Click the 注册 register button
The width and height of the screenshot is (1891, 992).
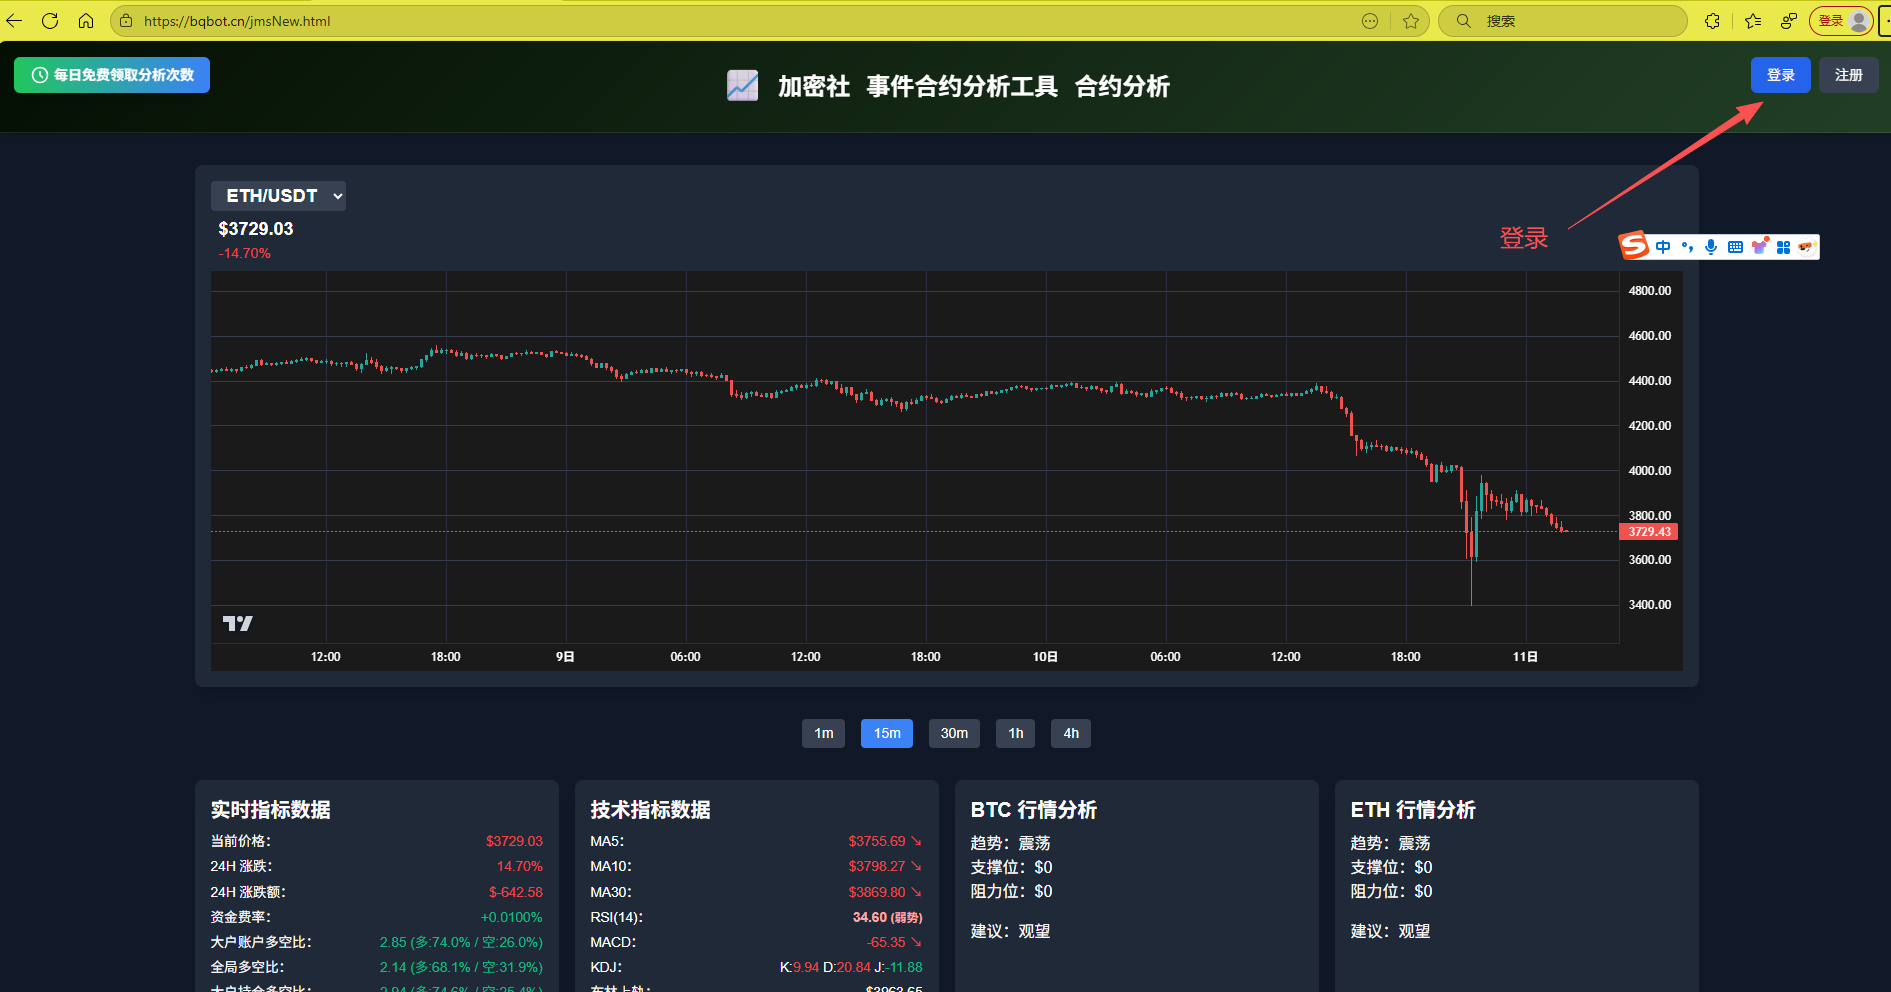(1848, 75)
